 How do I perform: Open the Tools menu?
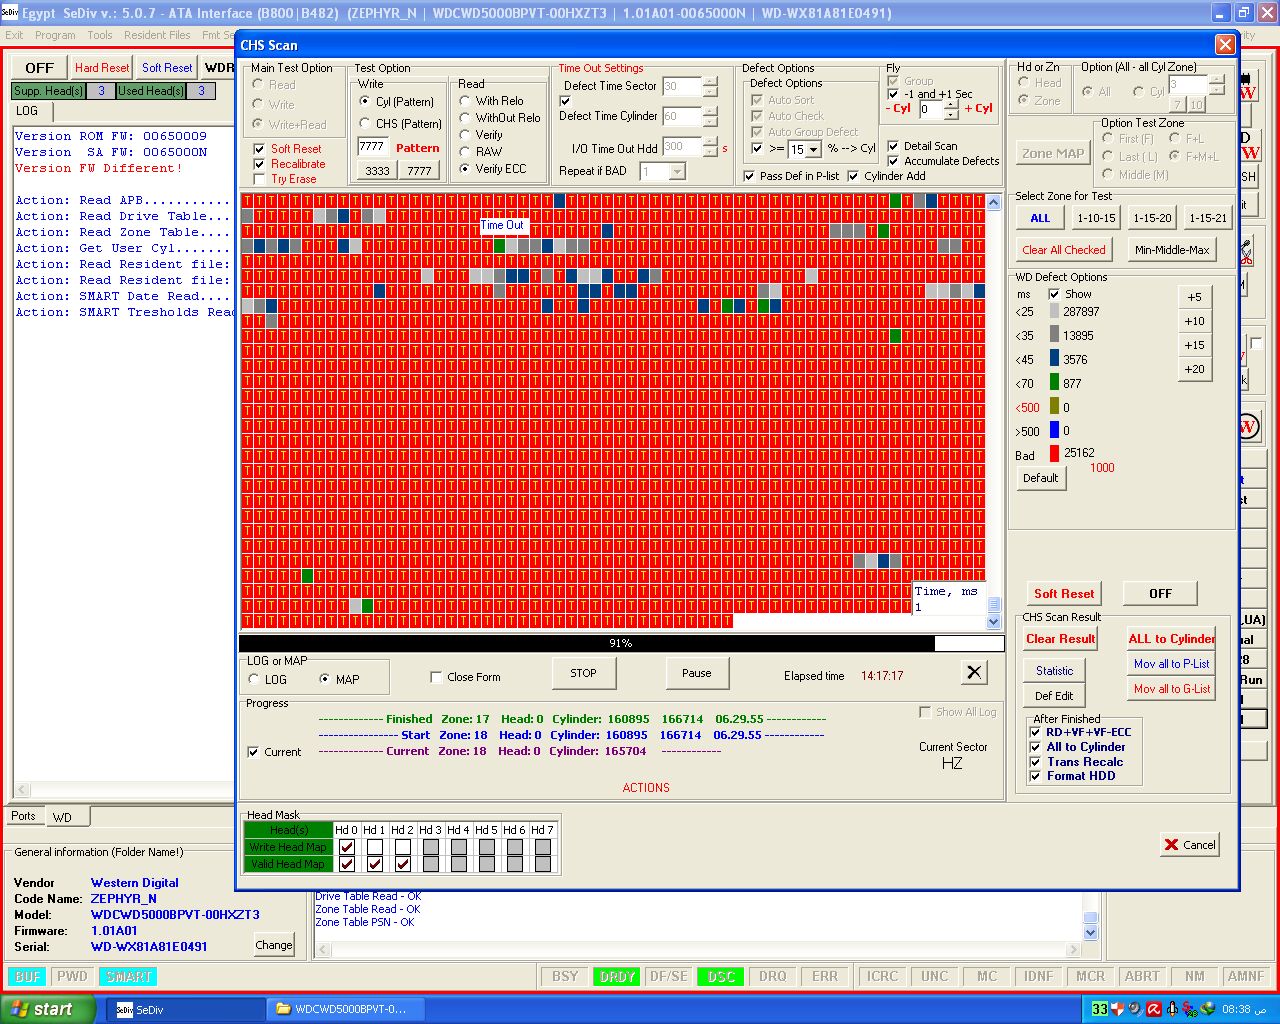tap(100, 35)
